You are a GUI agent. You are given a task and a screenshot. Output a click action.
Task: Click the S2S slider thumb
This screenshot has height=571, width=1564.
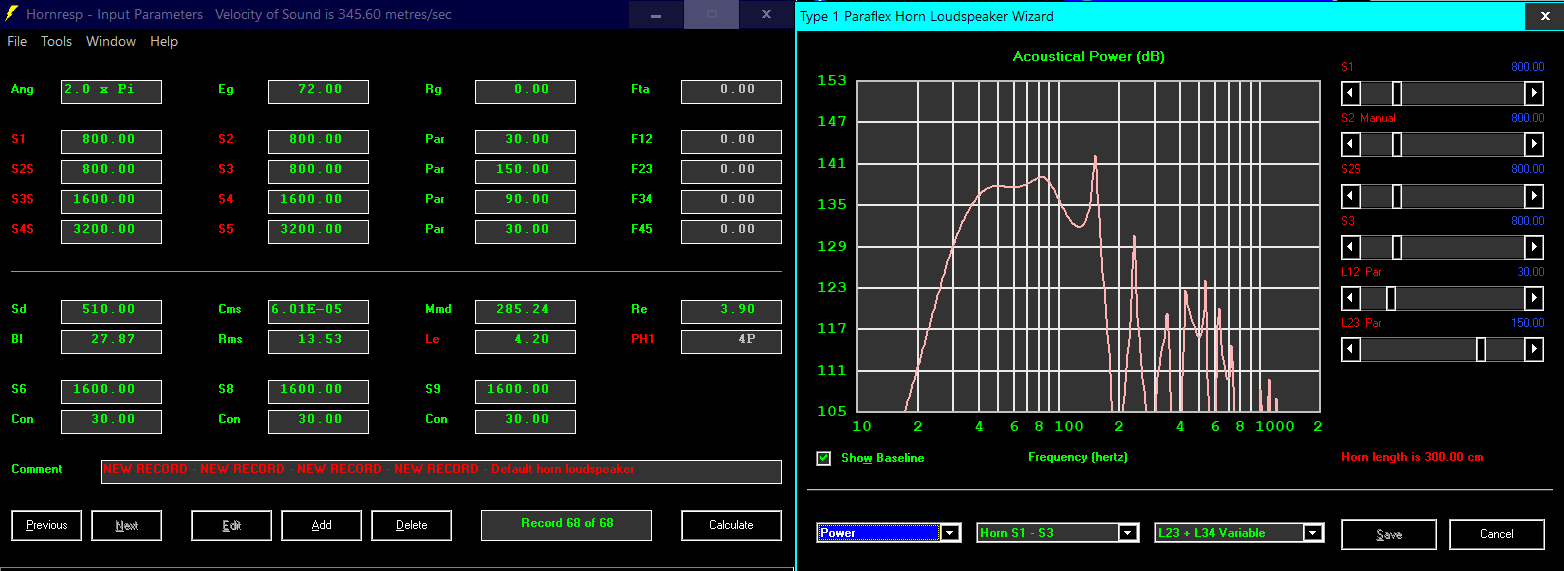(1397, 196)
